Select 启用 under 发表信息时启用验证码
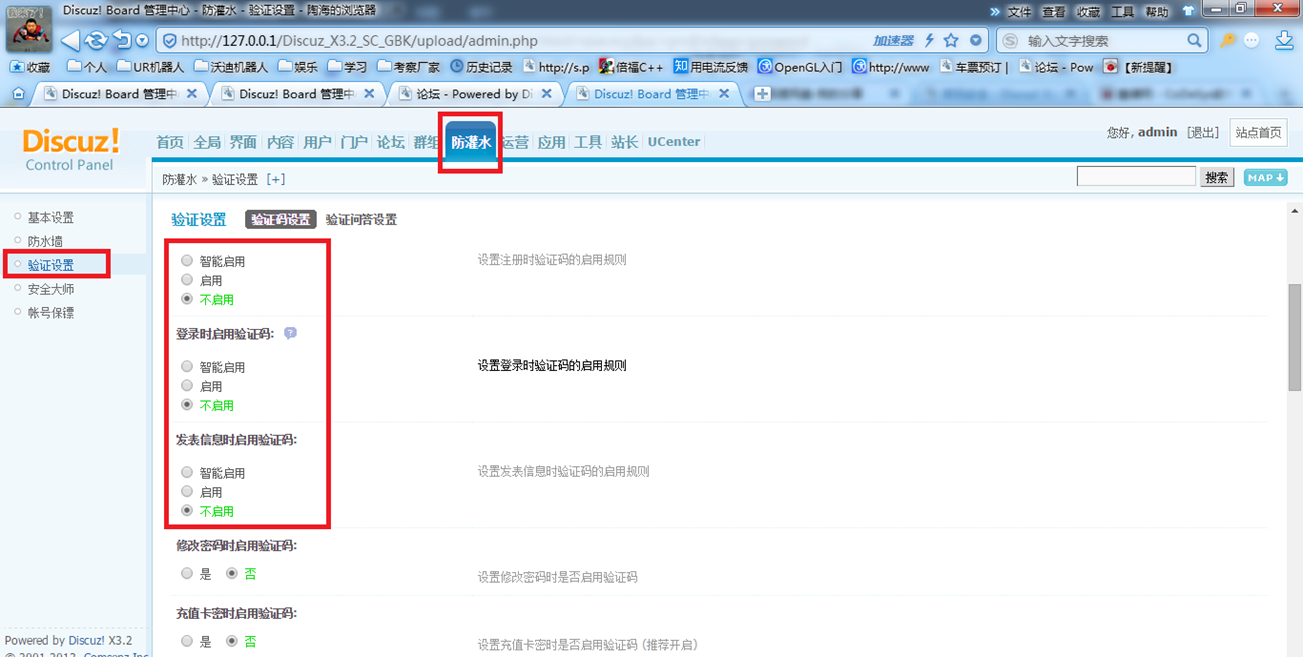 pyautogui.click(x=187, y=492)
